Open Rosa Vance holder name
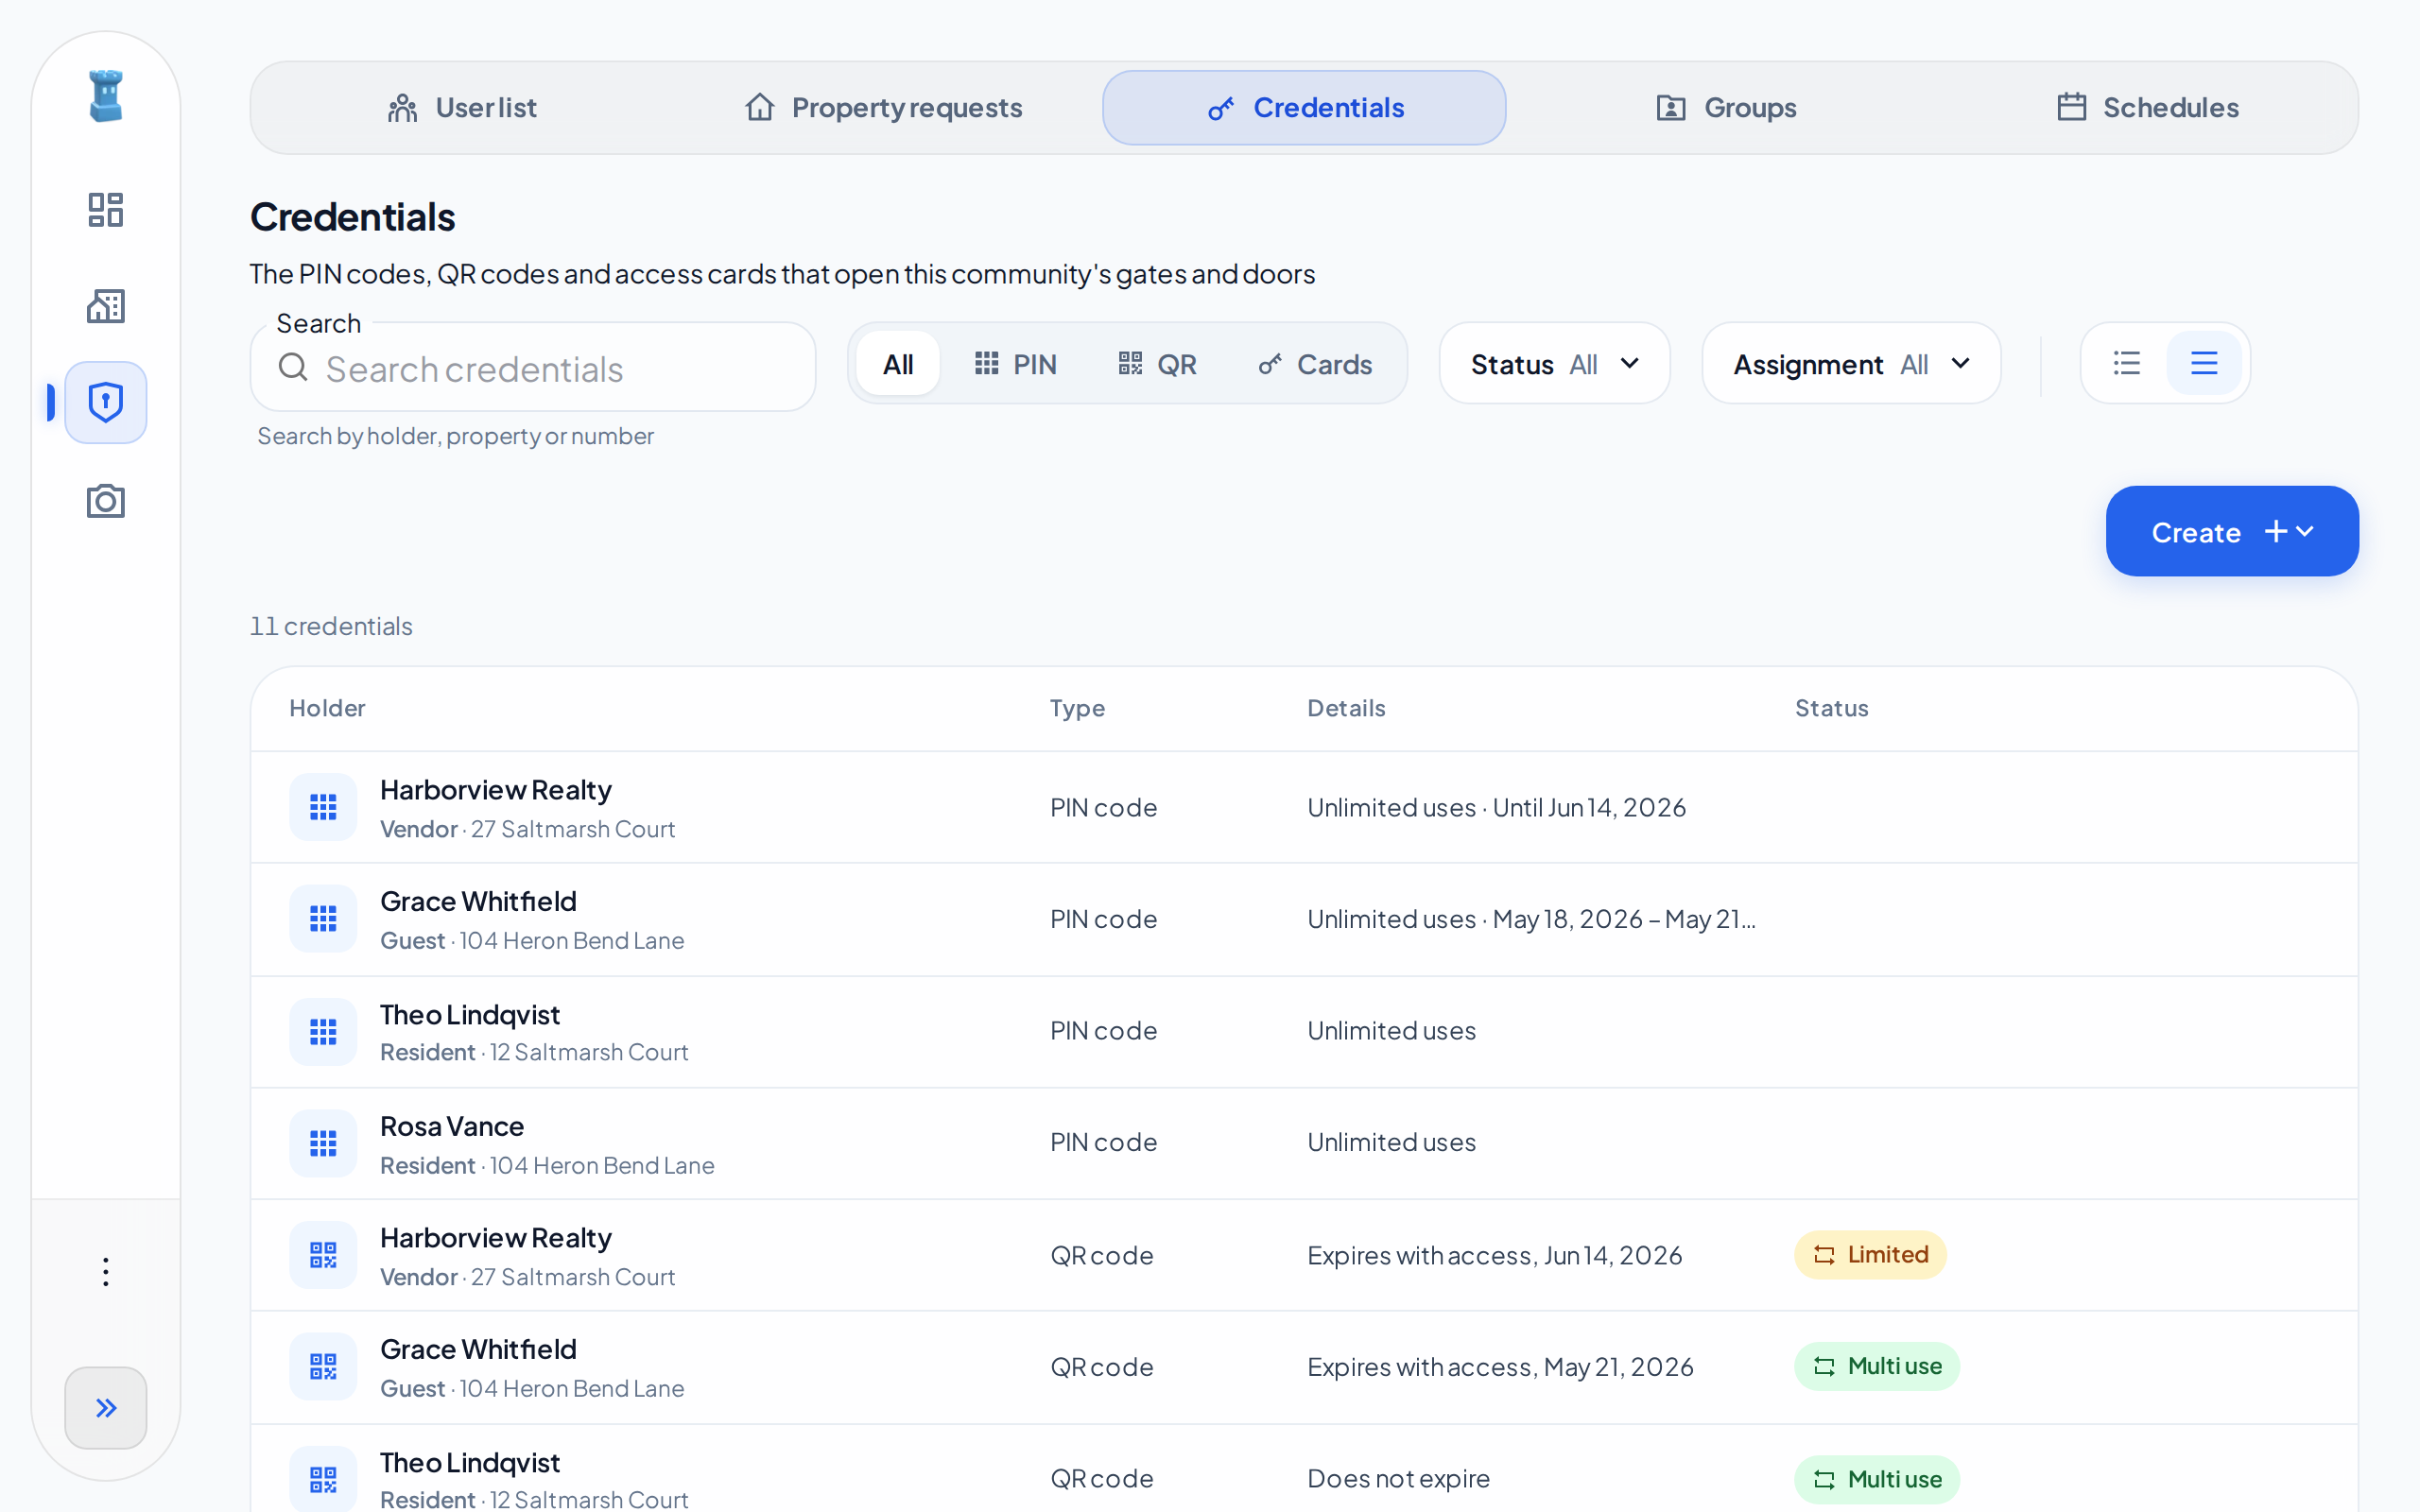This screenshot has width=2420, height=1512. [x=452, y=1126]
